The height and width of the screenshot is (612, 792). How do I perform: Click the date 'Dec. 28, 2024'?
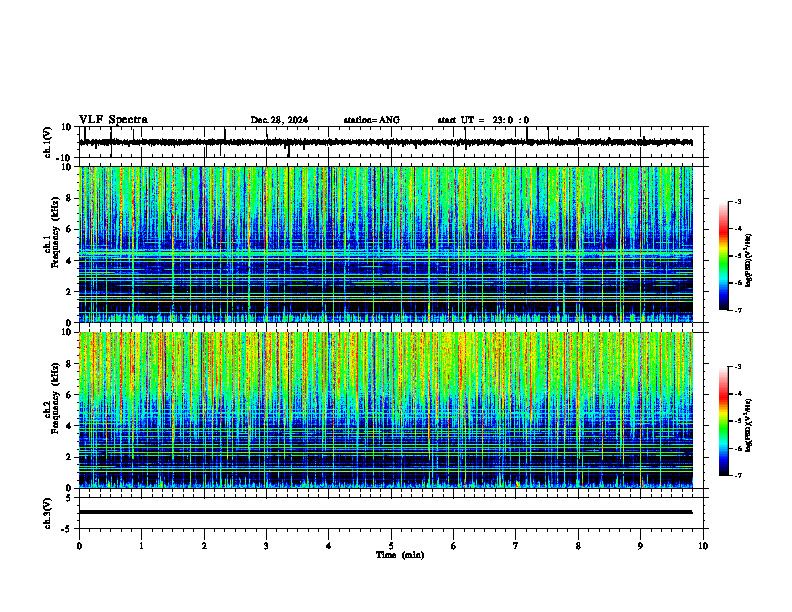[279, 120]
